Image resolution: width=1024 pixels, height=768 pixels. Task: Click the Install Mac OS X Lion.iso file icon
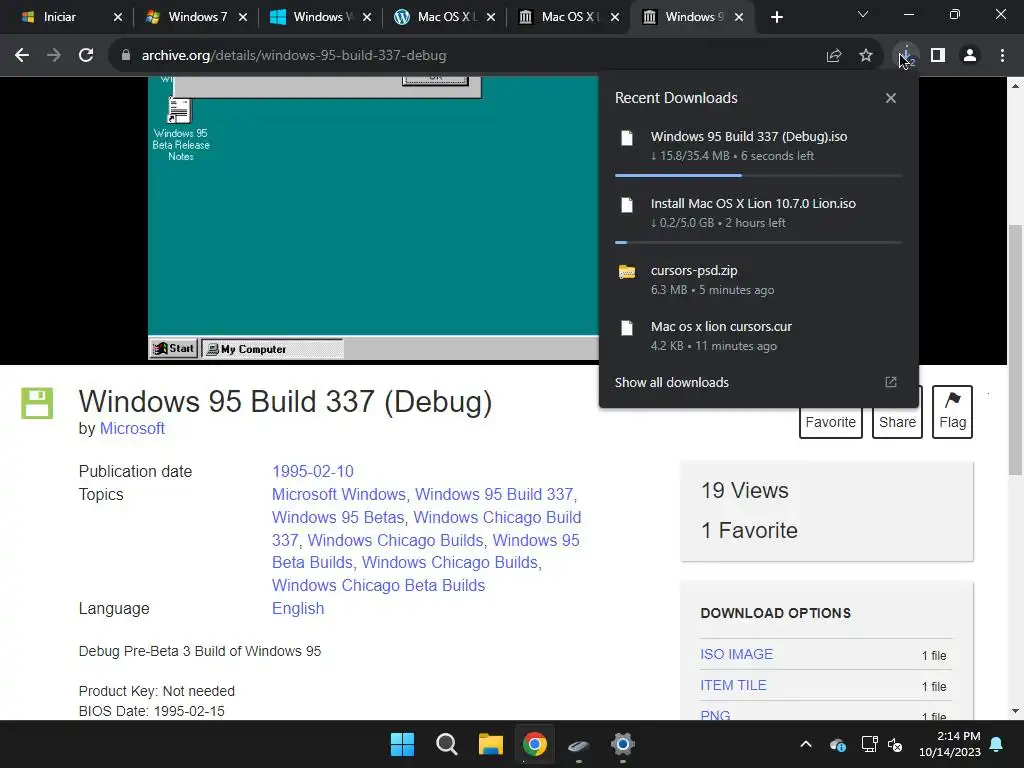[x=627, y=205]
